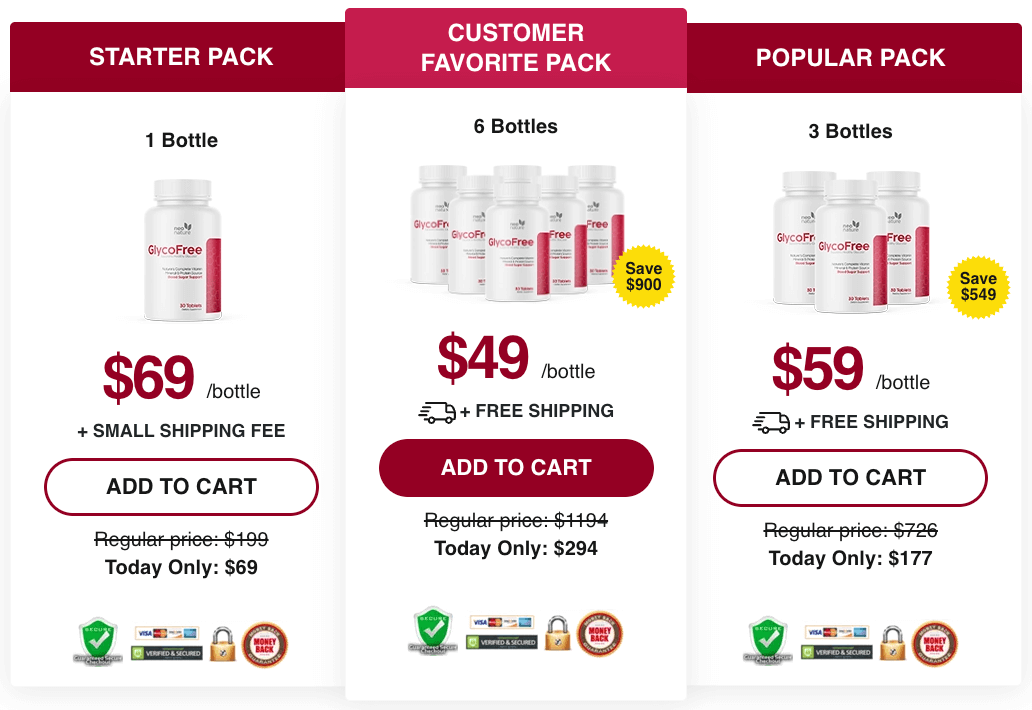
Task: Click ADD TO CART for the Customer Favorite Pack
Action: point(516,467)
